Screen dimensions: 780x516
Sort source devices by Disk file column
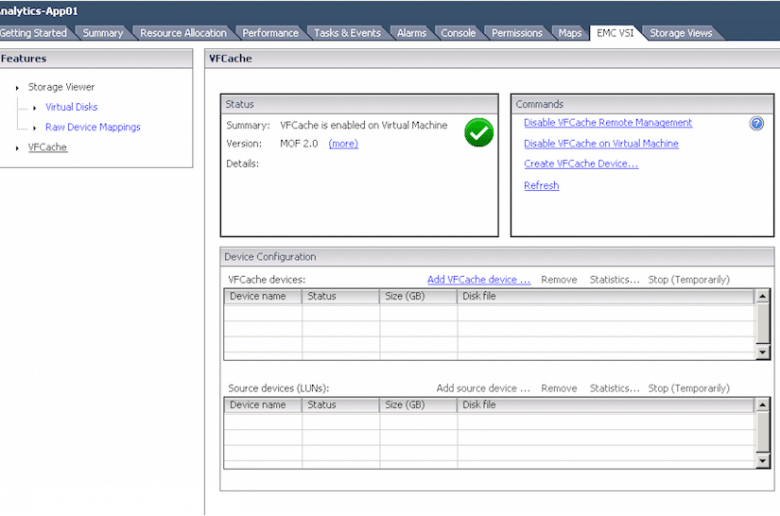[605, 405]
